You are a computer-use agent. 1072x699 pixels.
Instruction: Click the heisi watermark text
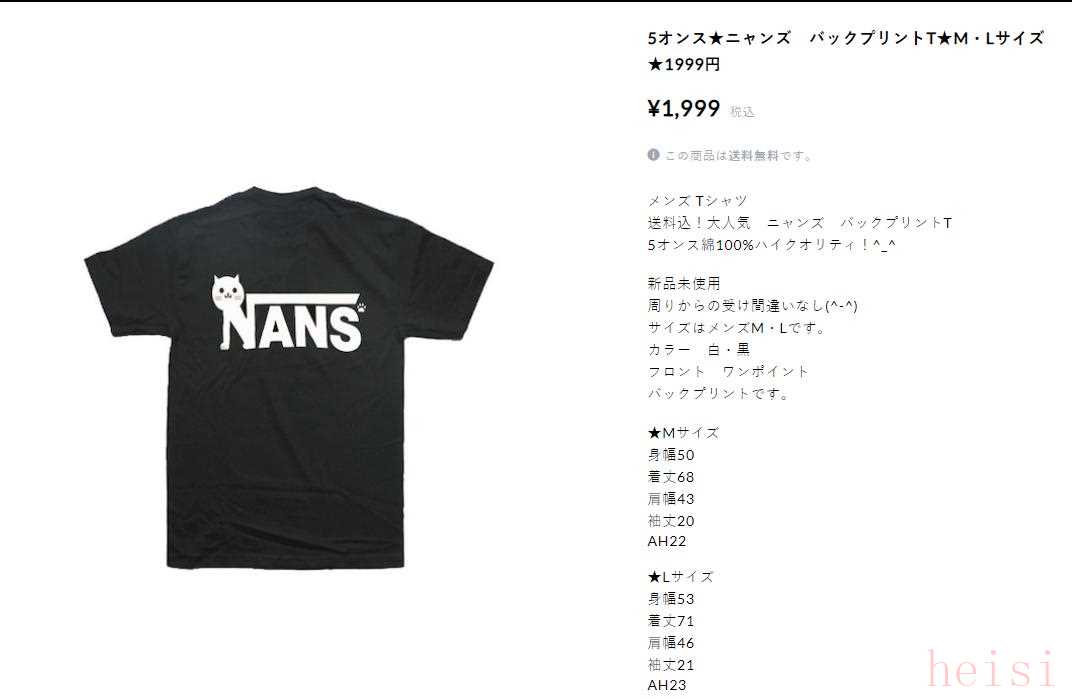pyautogui.click(x=991, y=669)
